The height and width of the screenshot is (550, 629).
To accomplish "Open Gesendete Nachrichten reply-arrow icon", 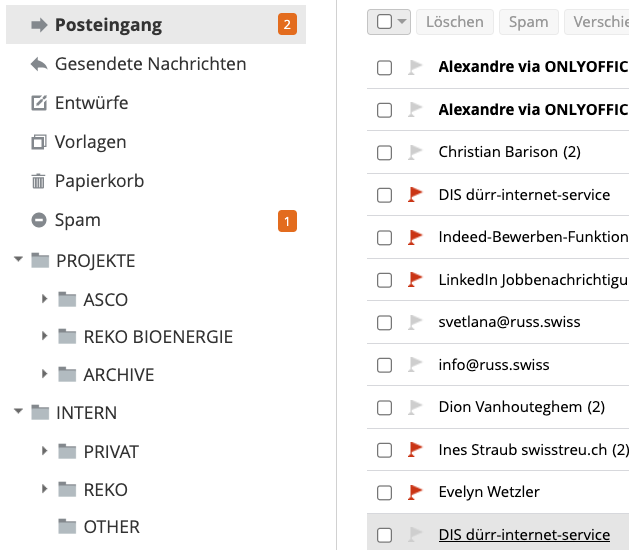I will (39, 64).
